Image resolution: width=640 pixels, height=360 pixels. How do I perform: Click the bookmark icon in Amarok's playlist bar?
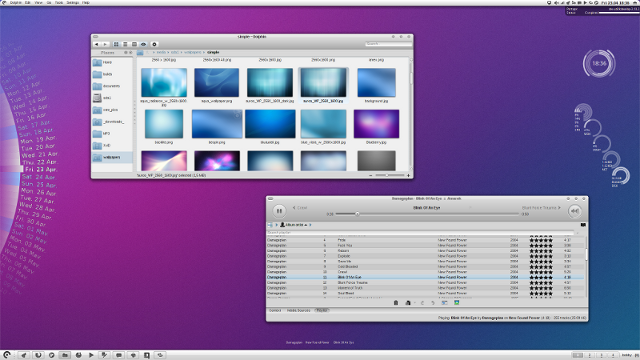583,225
